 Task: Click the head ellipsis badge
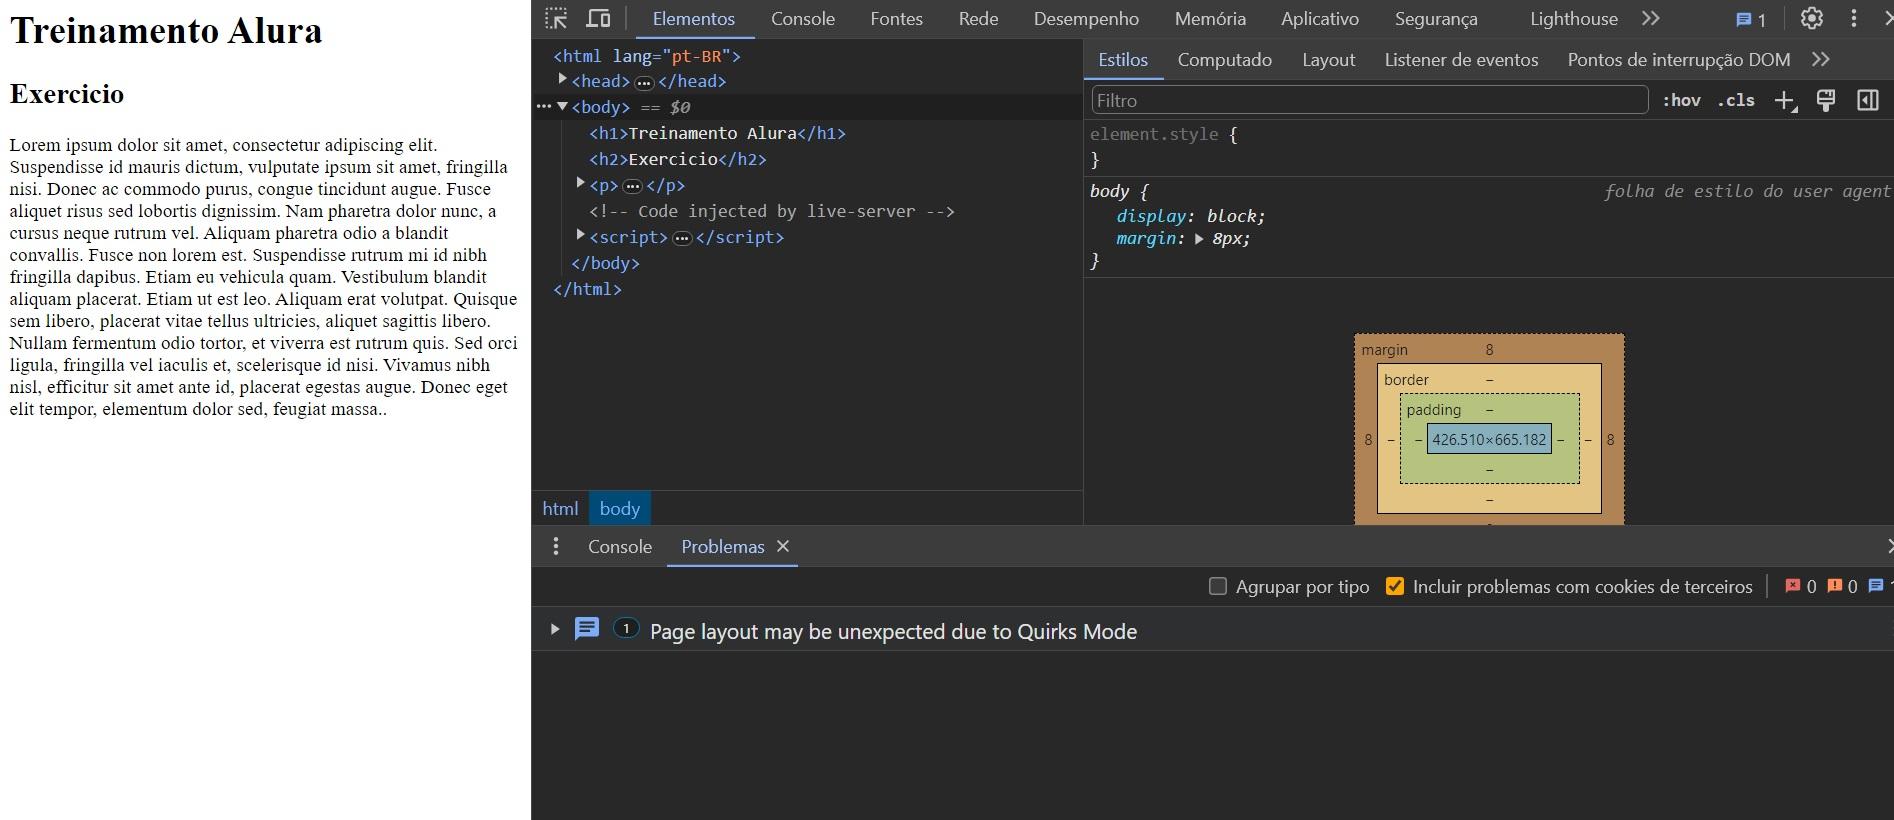click(644, 82)
